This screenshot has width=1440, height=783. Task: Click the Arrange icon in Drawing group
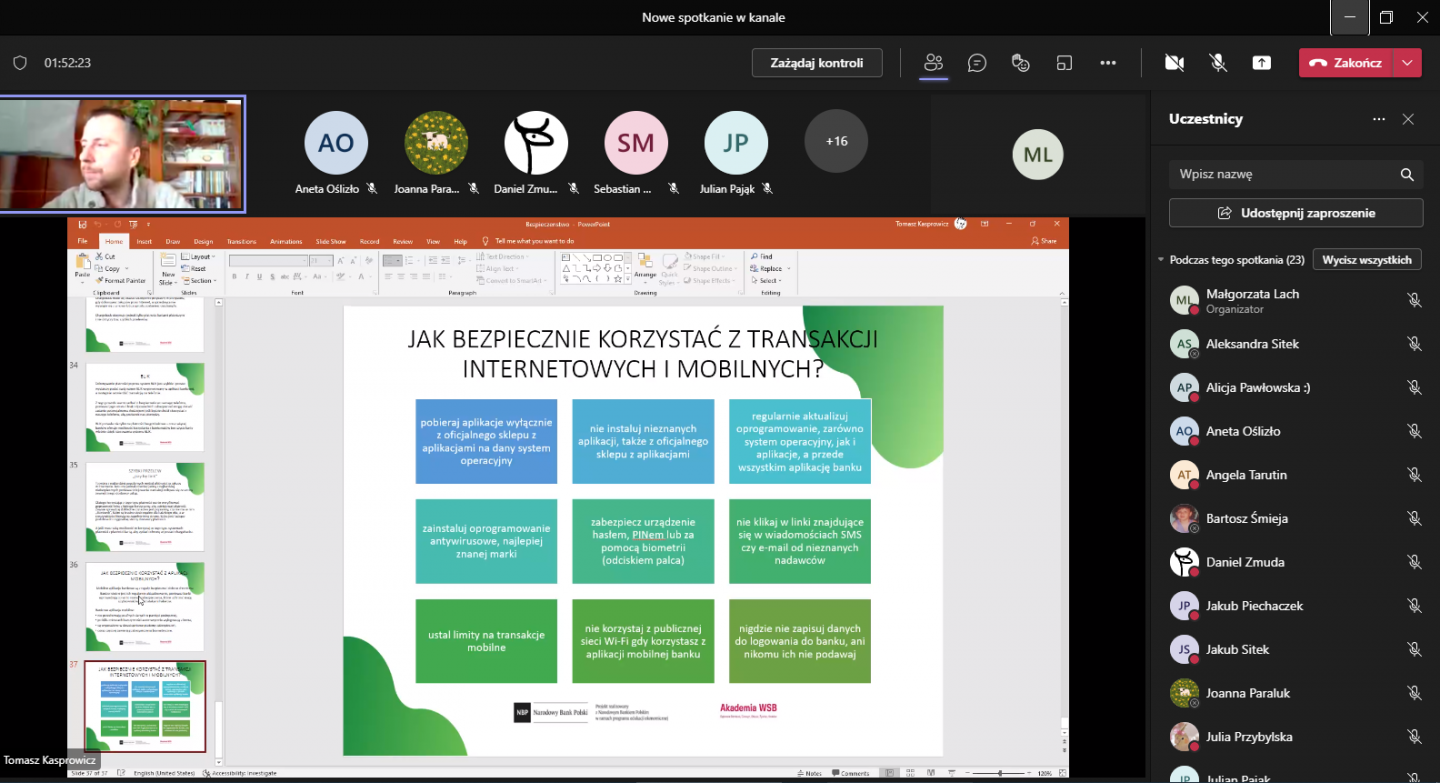coord(645,267)
